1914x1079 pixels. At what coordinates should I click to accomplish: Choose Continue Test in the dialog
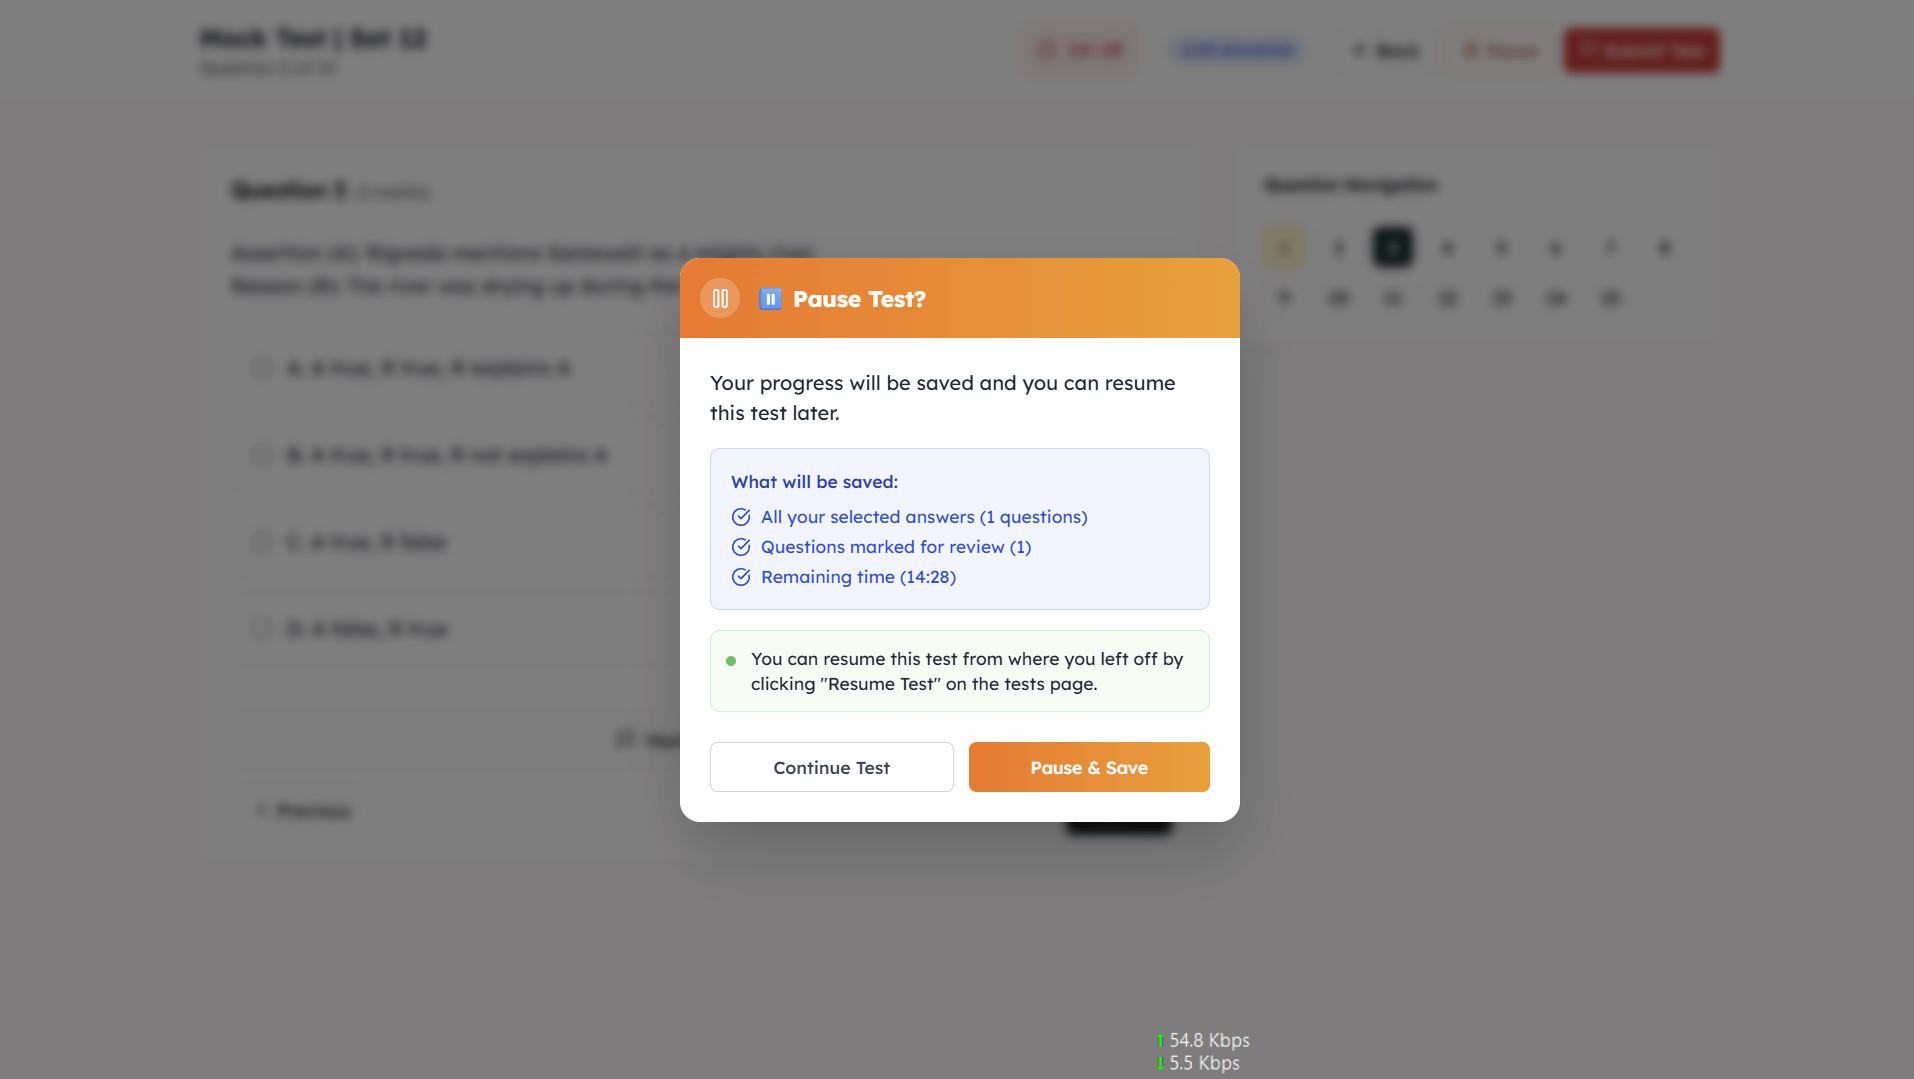831,767
